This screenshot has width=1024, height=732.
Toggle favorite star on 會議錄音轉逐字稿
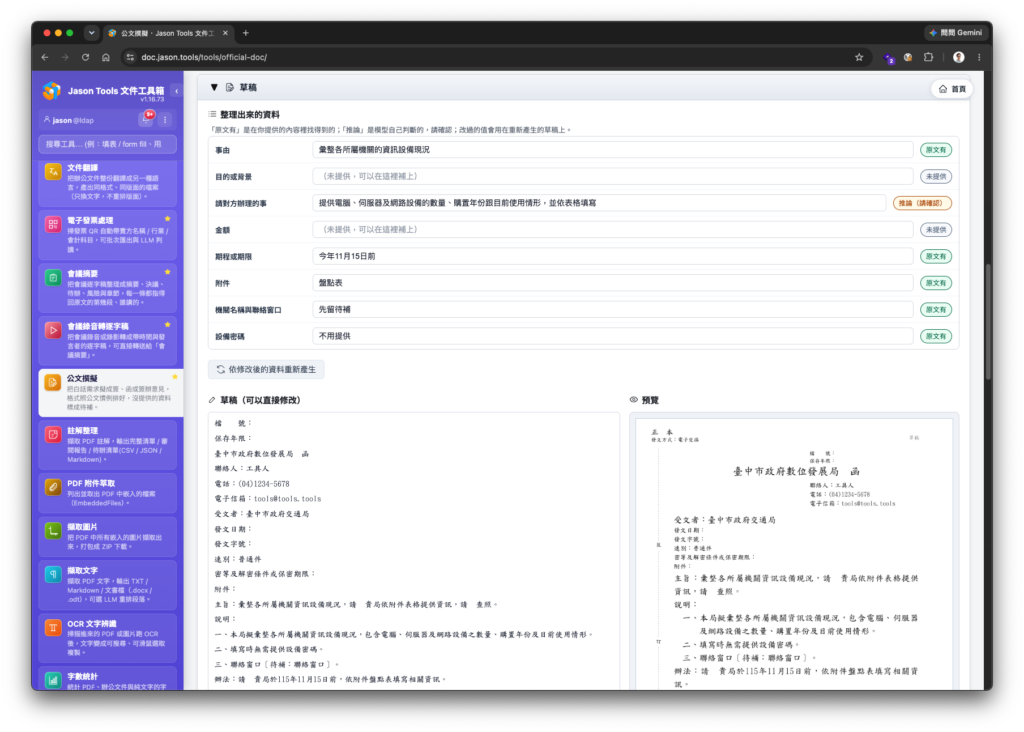(x=168, y=325)
